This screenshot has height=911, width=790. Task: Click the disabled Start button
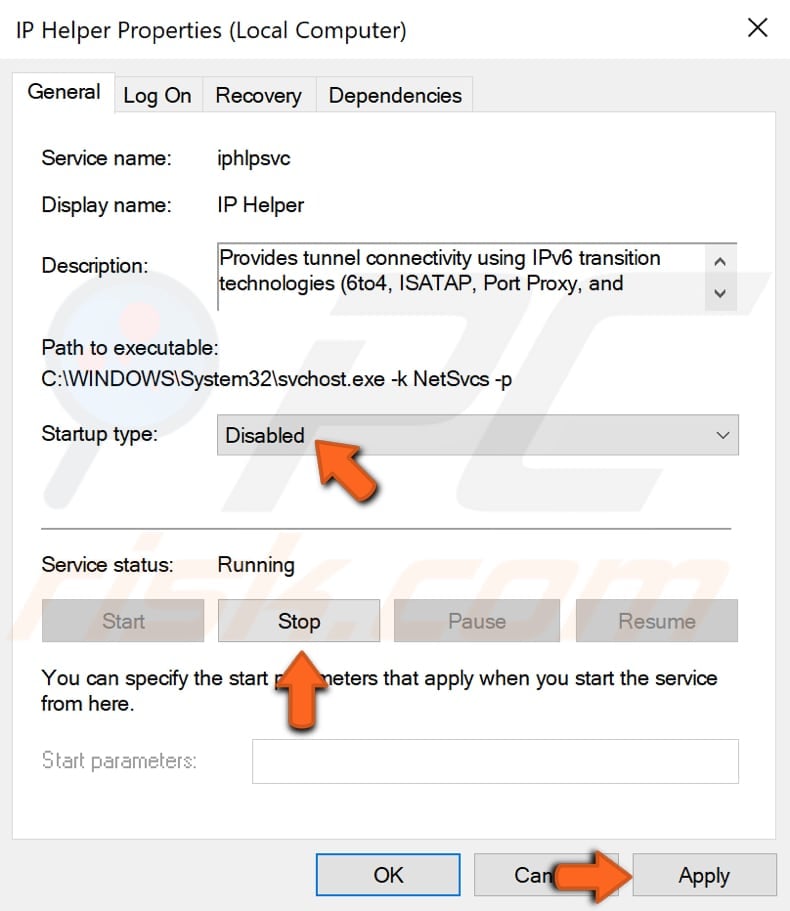click(x=123, y=621)
